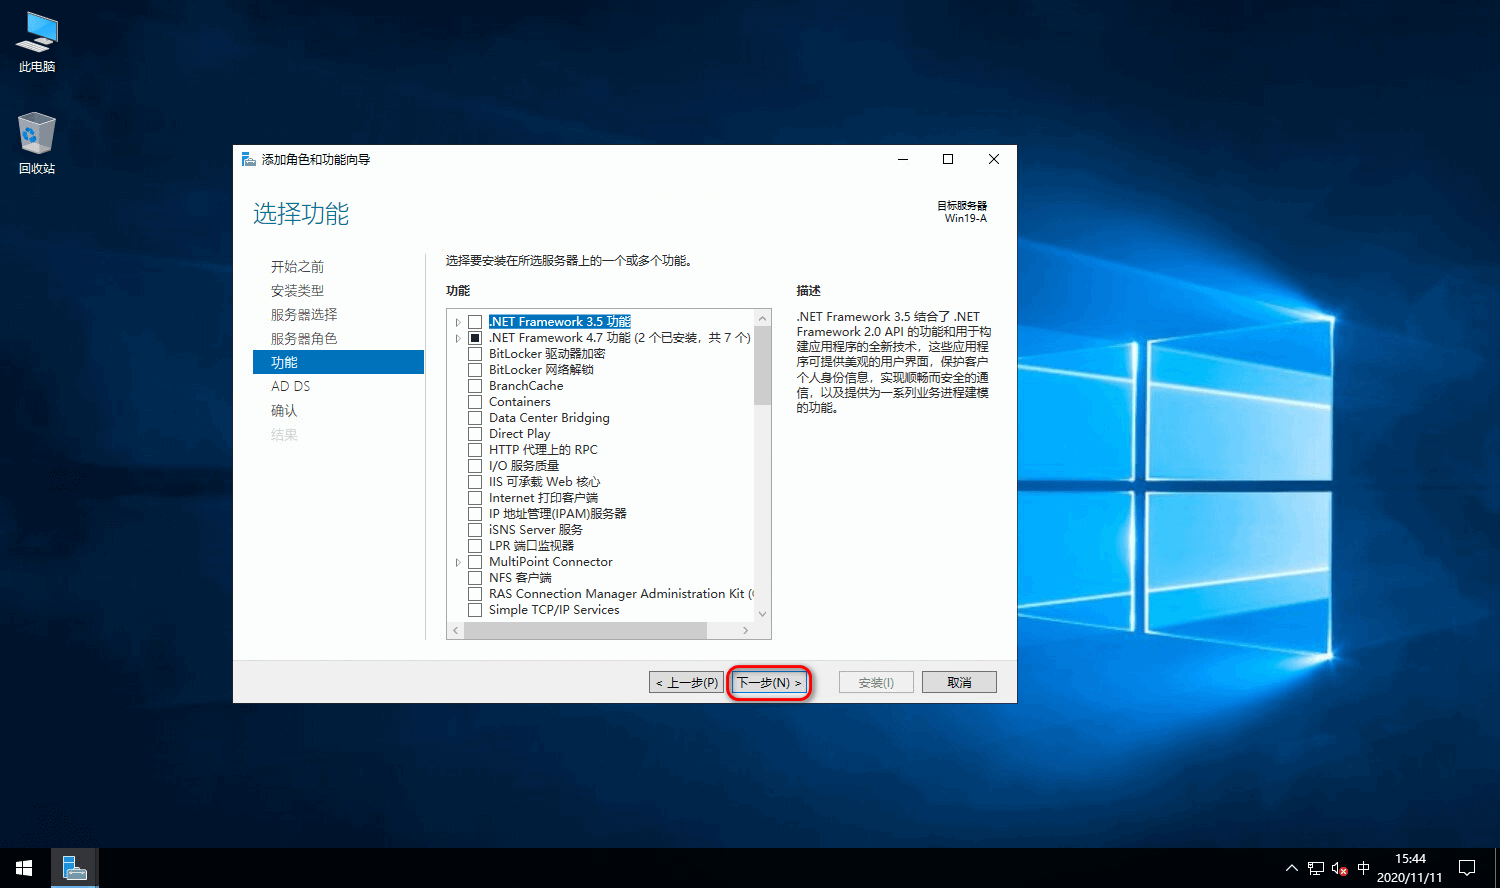The height and width of the screenshot is (888, 1500).
Task: Check I/O quality of service checkbox
Action: click(475, 466)
